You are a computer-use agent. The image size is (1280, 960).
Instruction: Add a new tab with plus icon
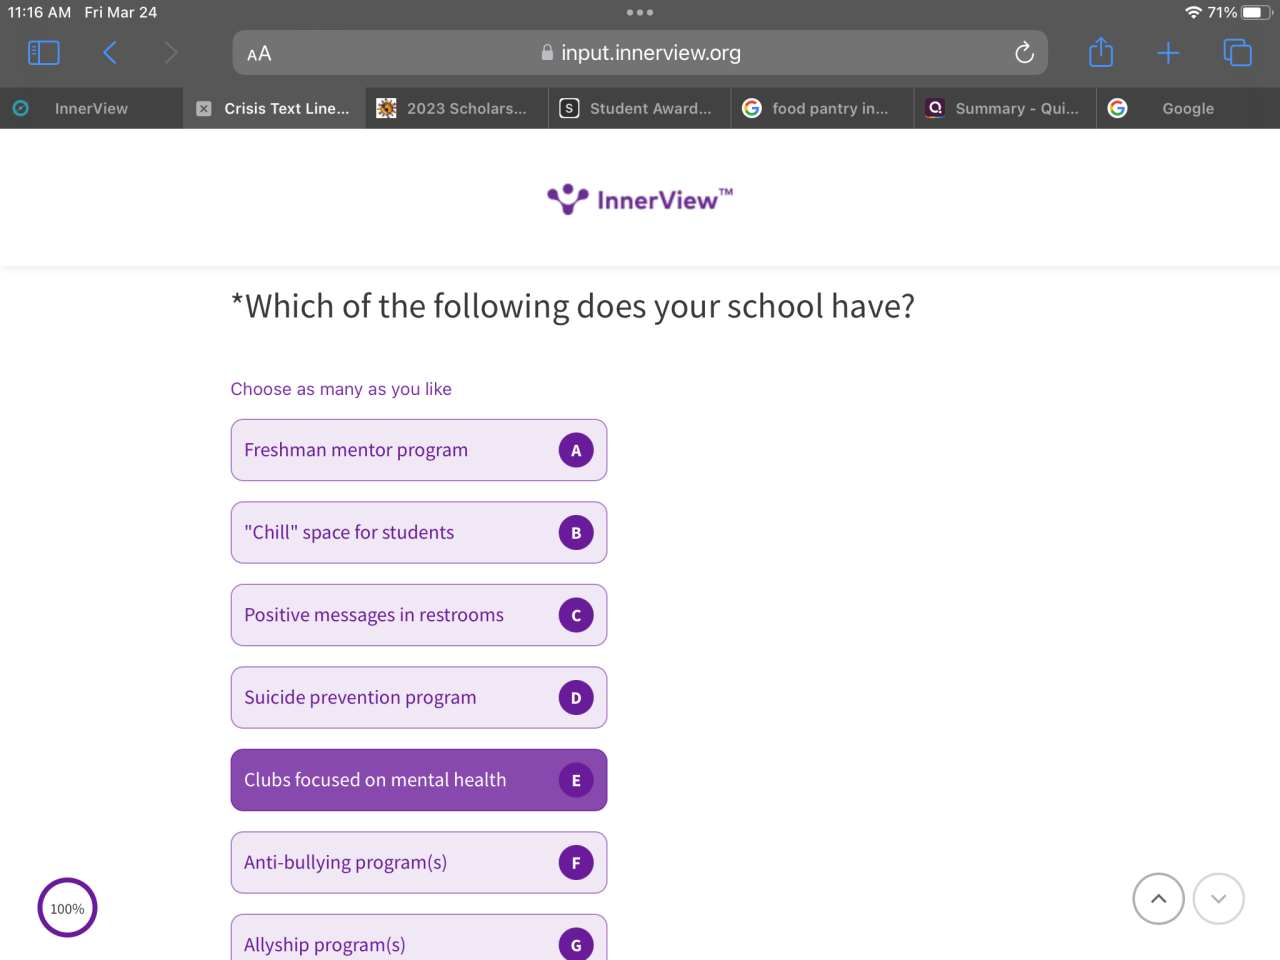tap(1168, 53)
